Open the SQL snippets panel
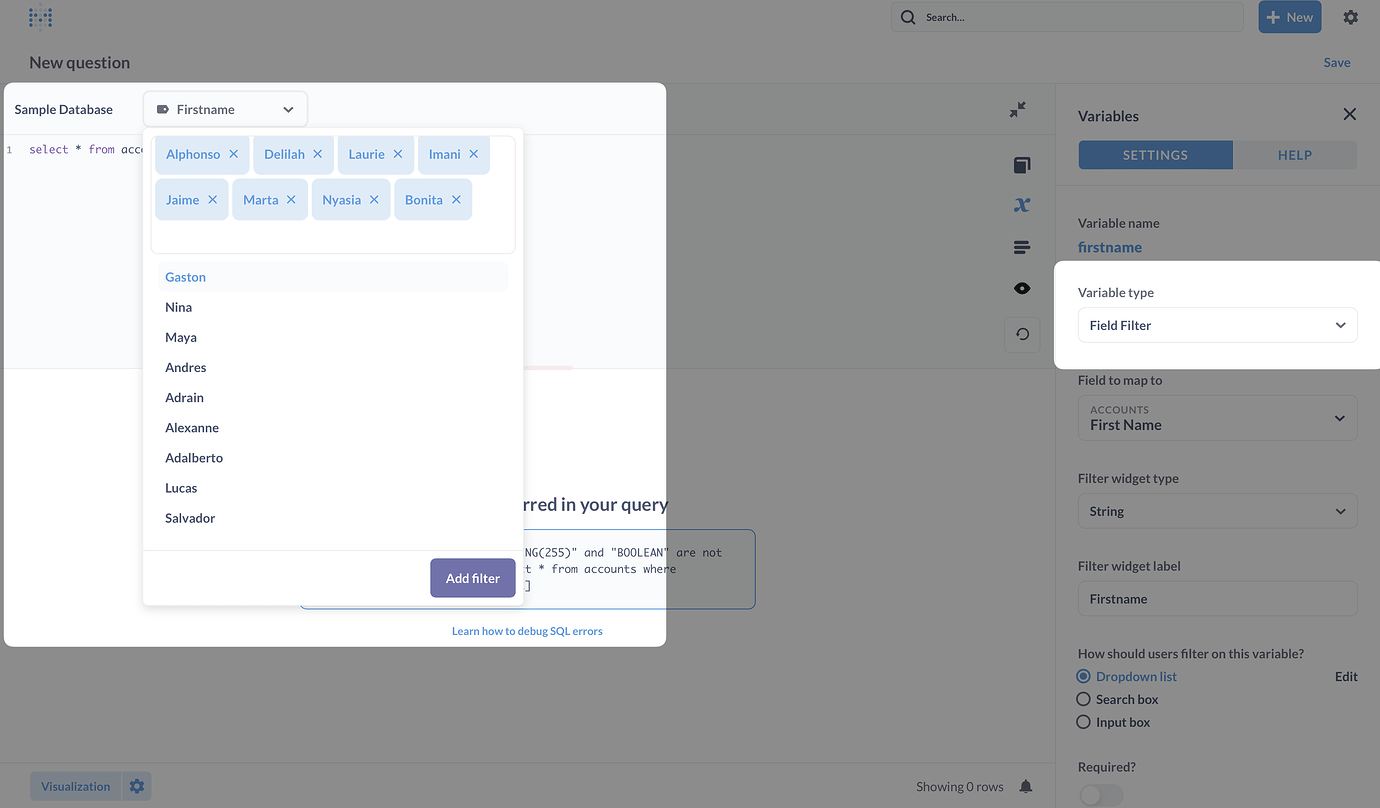Screen dimensions: 1380x808 pyautogui.click(x=1021, y=247)
